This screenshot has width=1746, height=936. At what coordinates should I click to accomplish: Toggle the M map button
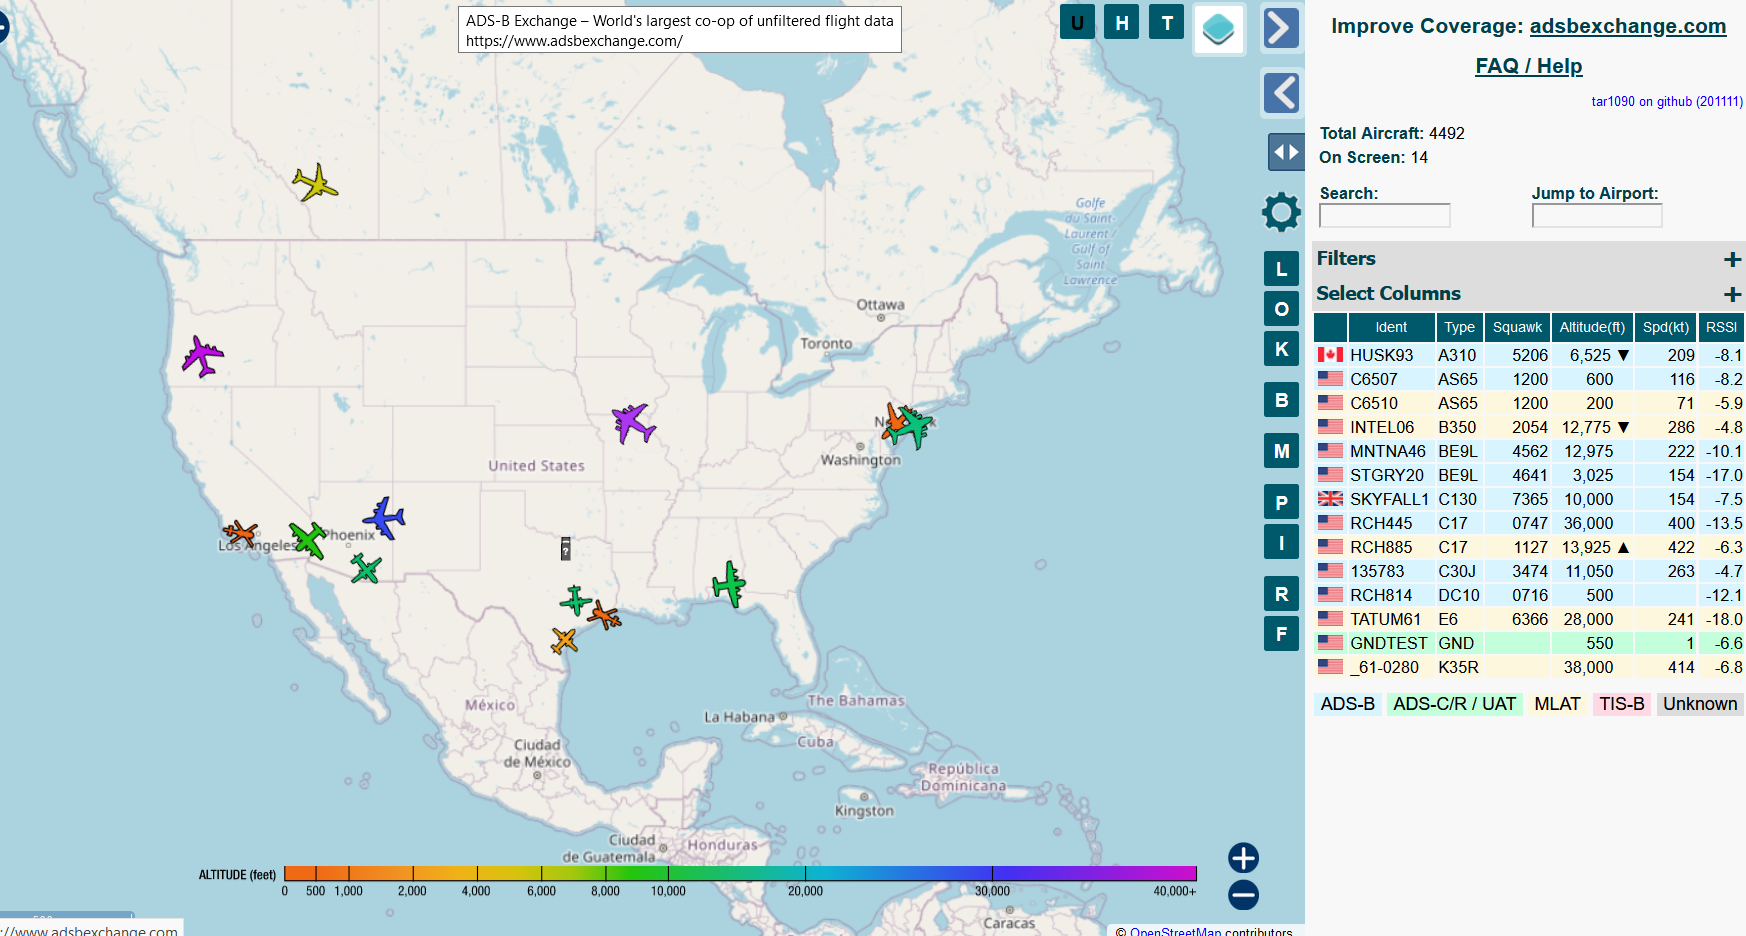tap(1282, 451)
